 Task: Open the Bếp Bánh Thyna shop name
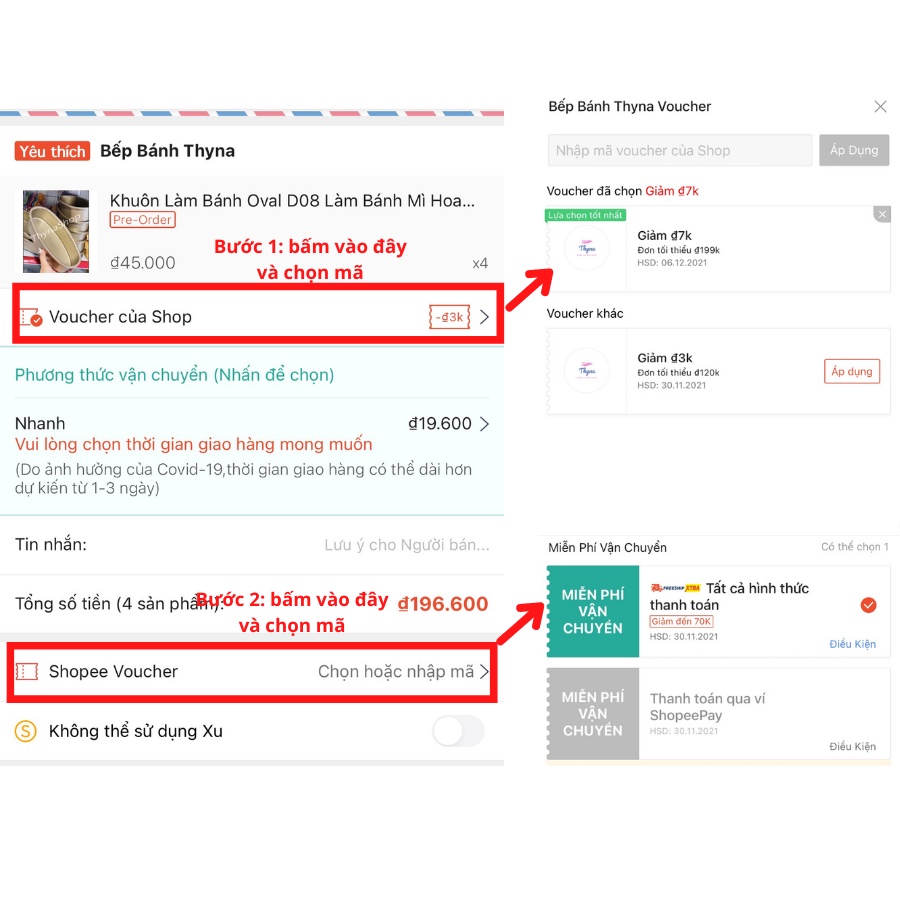pos(167,151)
